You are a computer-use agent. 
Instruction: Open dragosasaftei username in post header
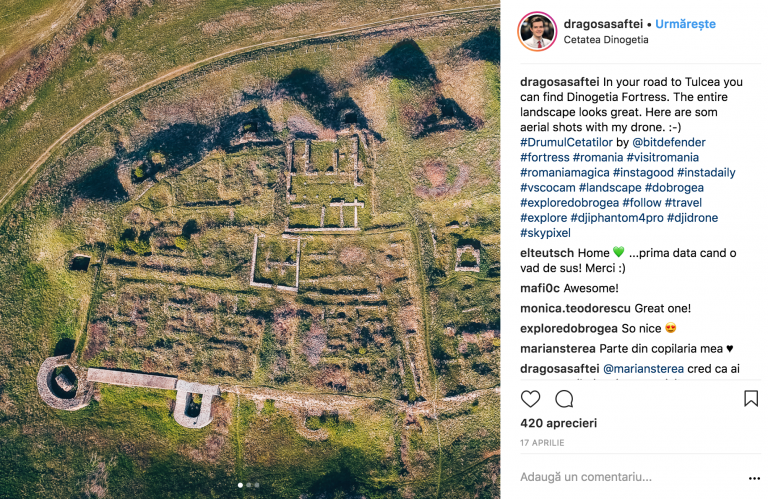click(x=603, y=24)
